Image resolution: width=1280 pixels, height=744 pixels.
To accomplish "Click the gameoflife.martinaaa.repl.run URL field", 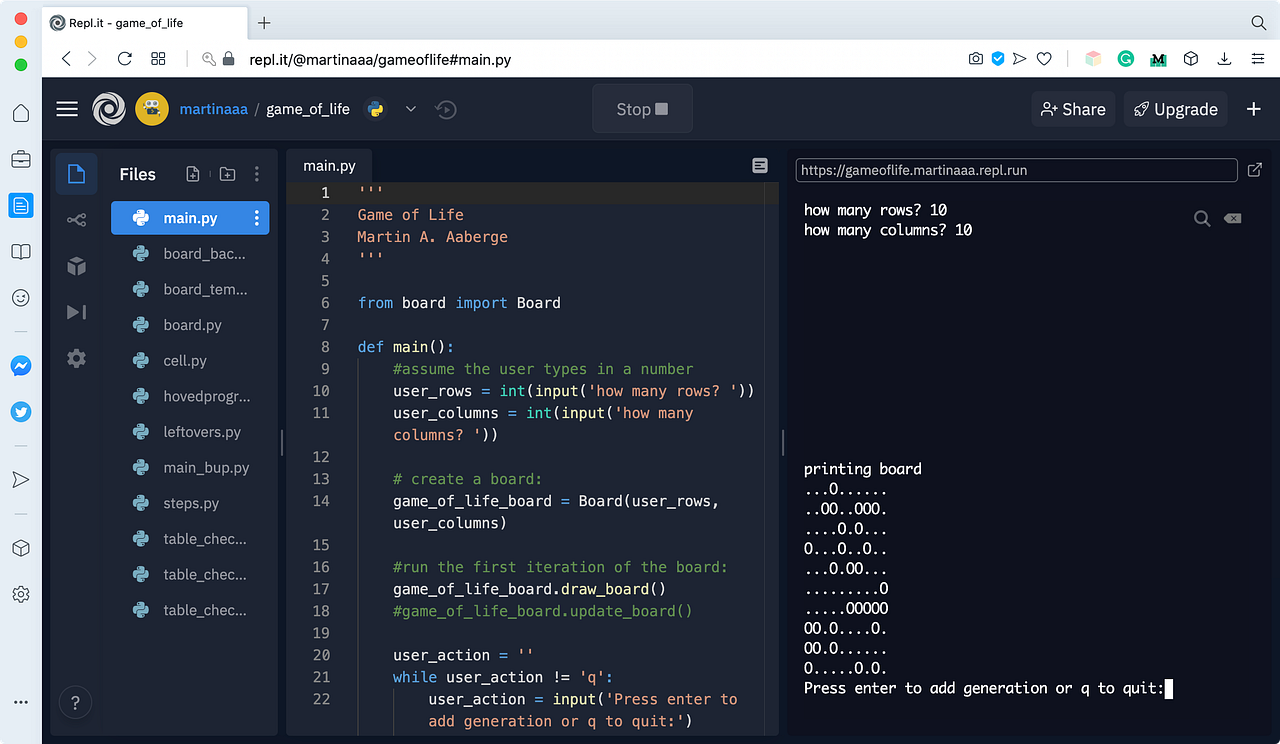I will click(1016, 170).
